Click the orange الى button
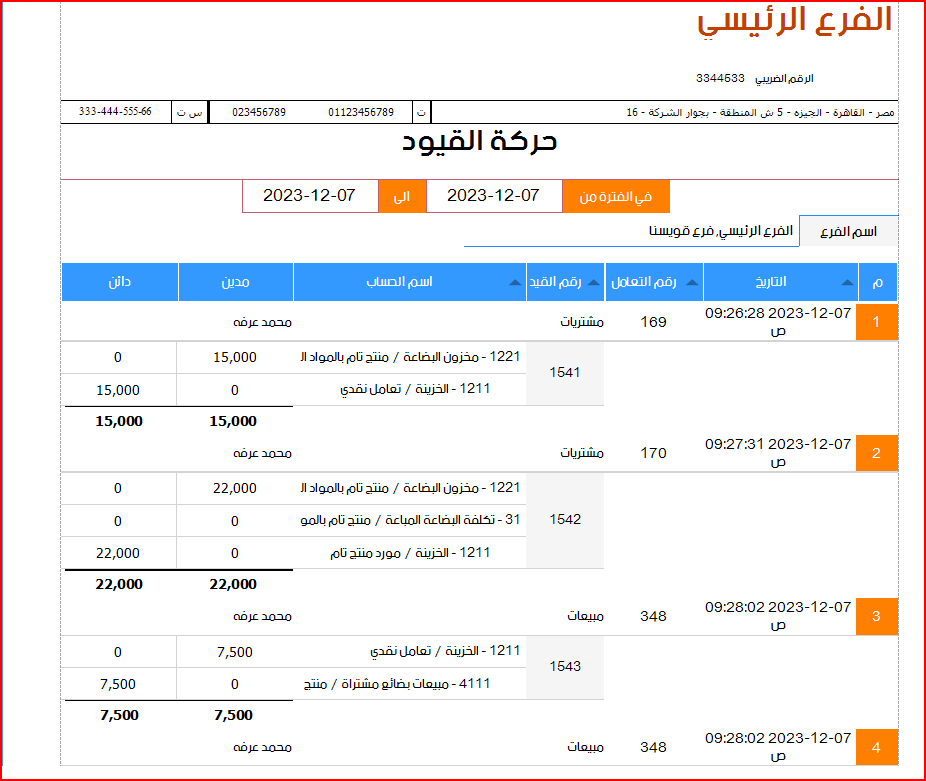This screenshot has height=781, width=926. tap(401, 196)
